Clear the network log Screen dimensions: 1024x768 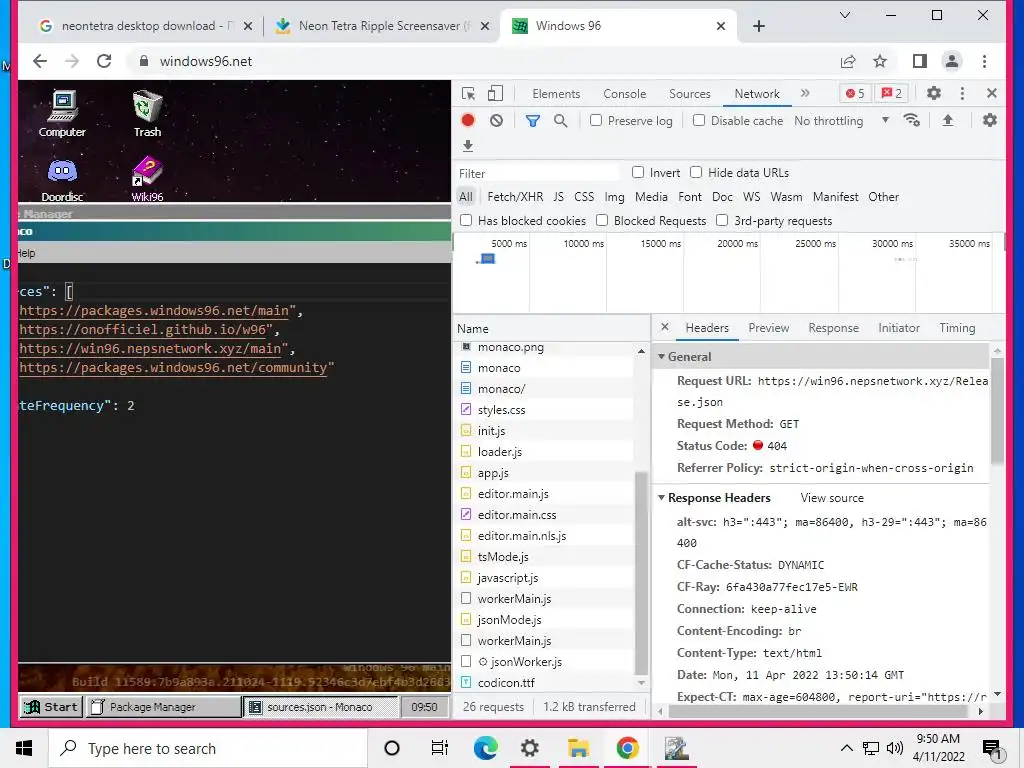click(x=496, y=120)
